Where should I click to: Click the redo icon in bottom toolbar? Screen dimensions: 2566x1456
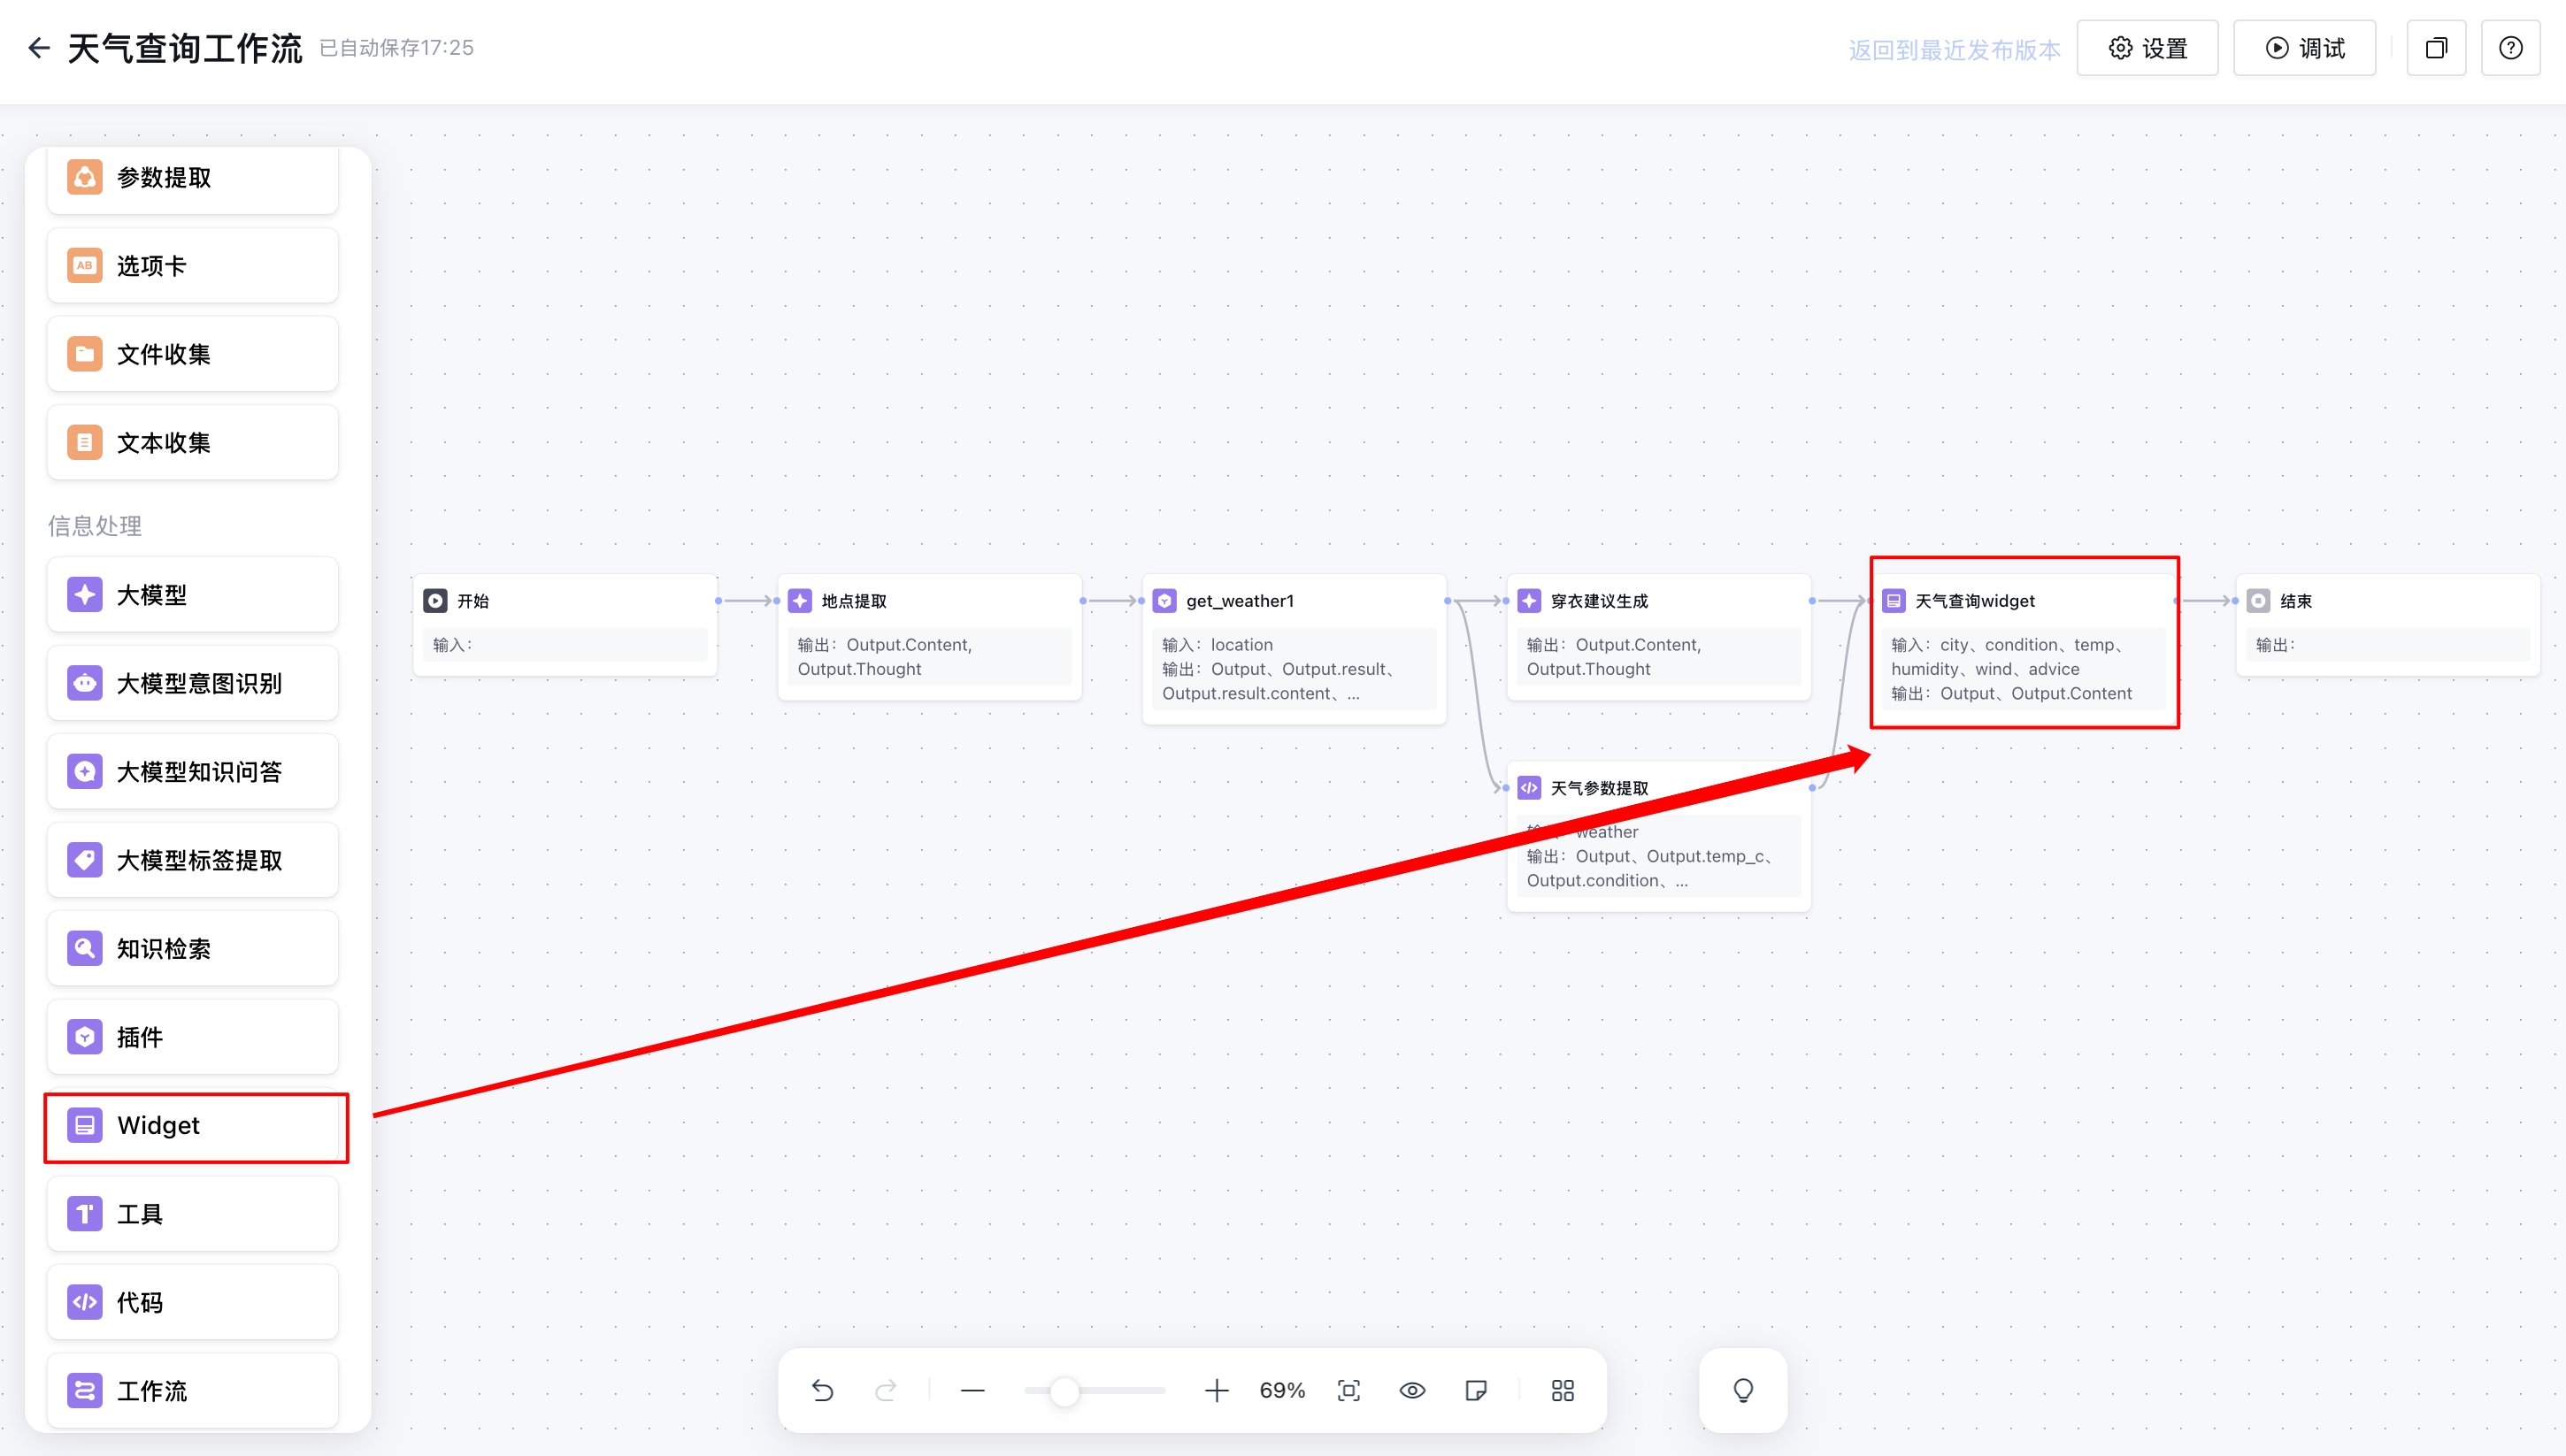tap(886, 1390)
